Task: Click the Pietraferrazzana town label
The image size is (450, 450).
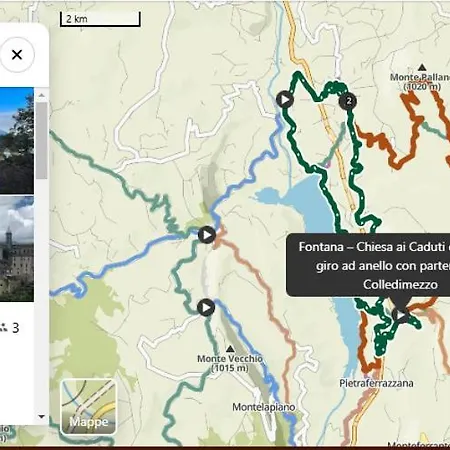Action: pyautogui.click(x=376, y=383)
